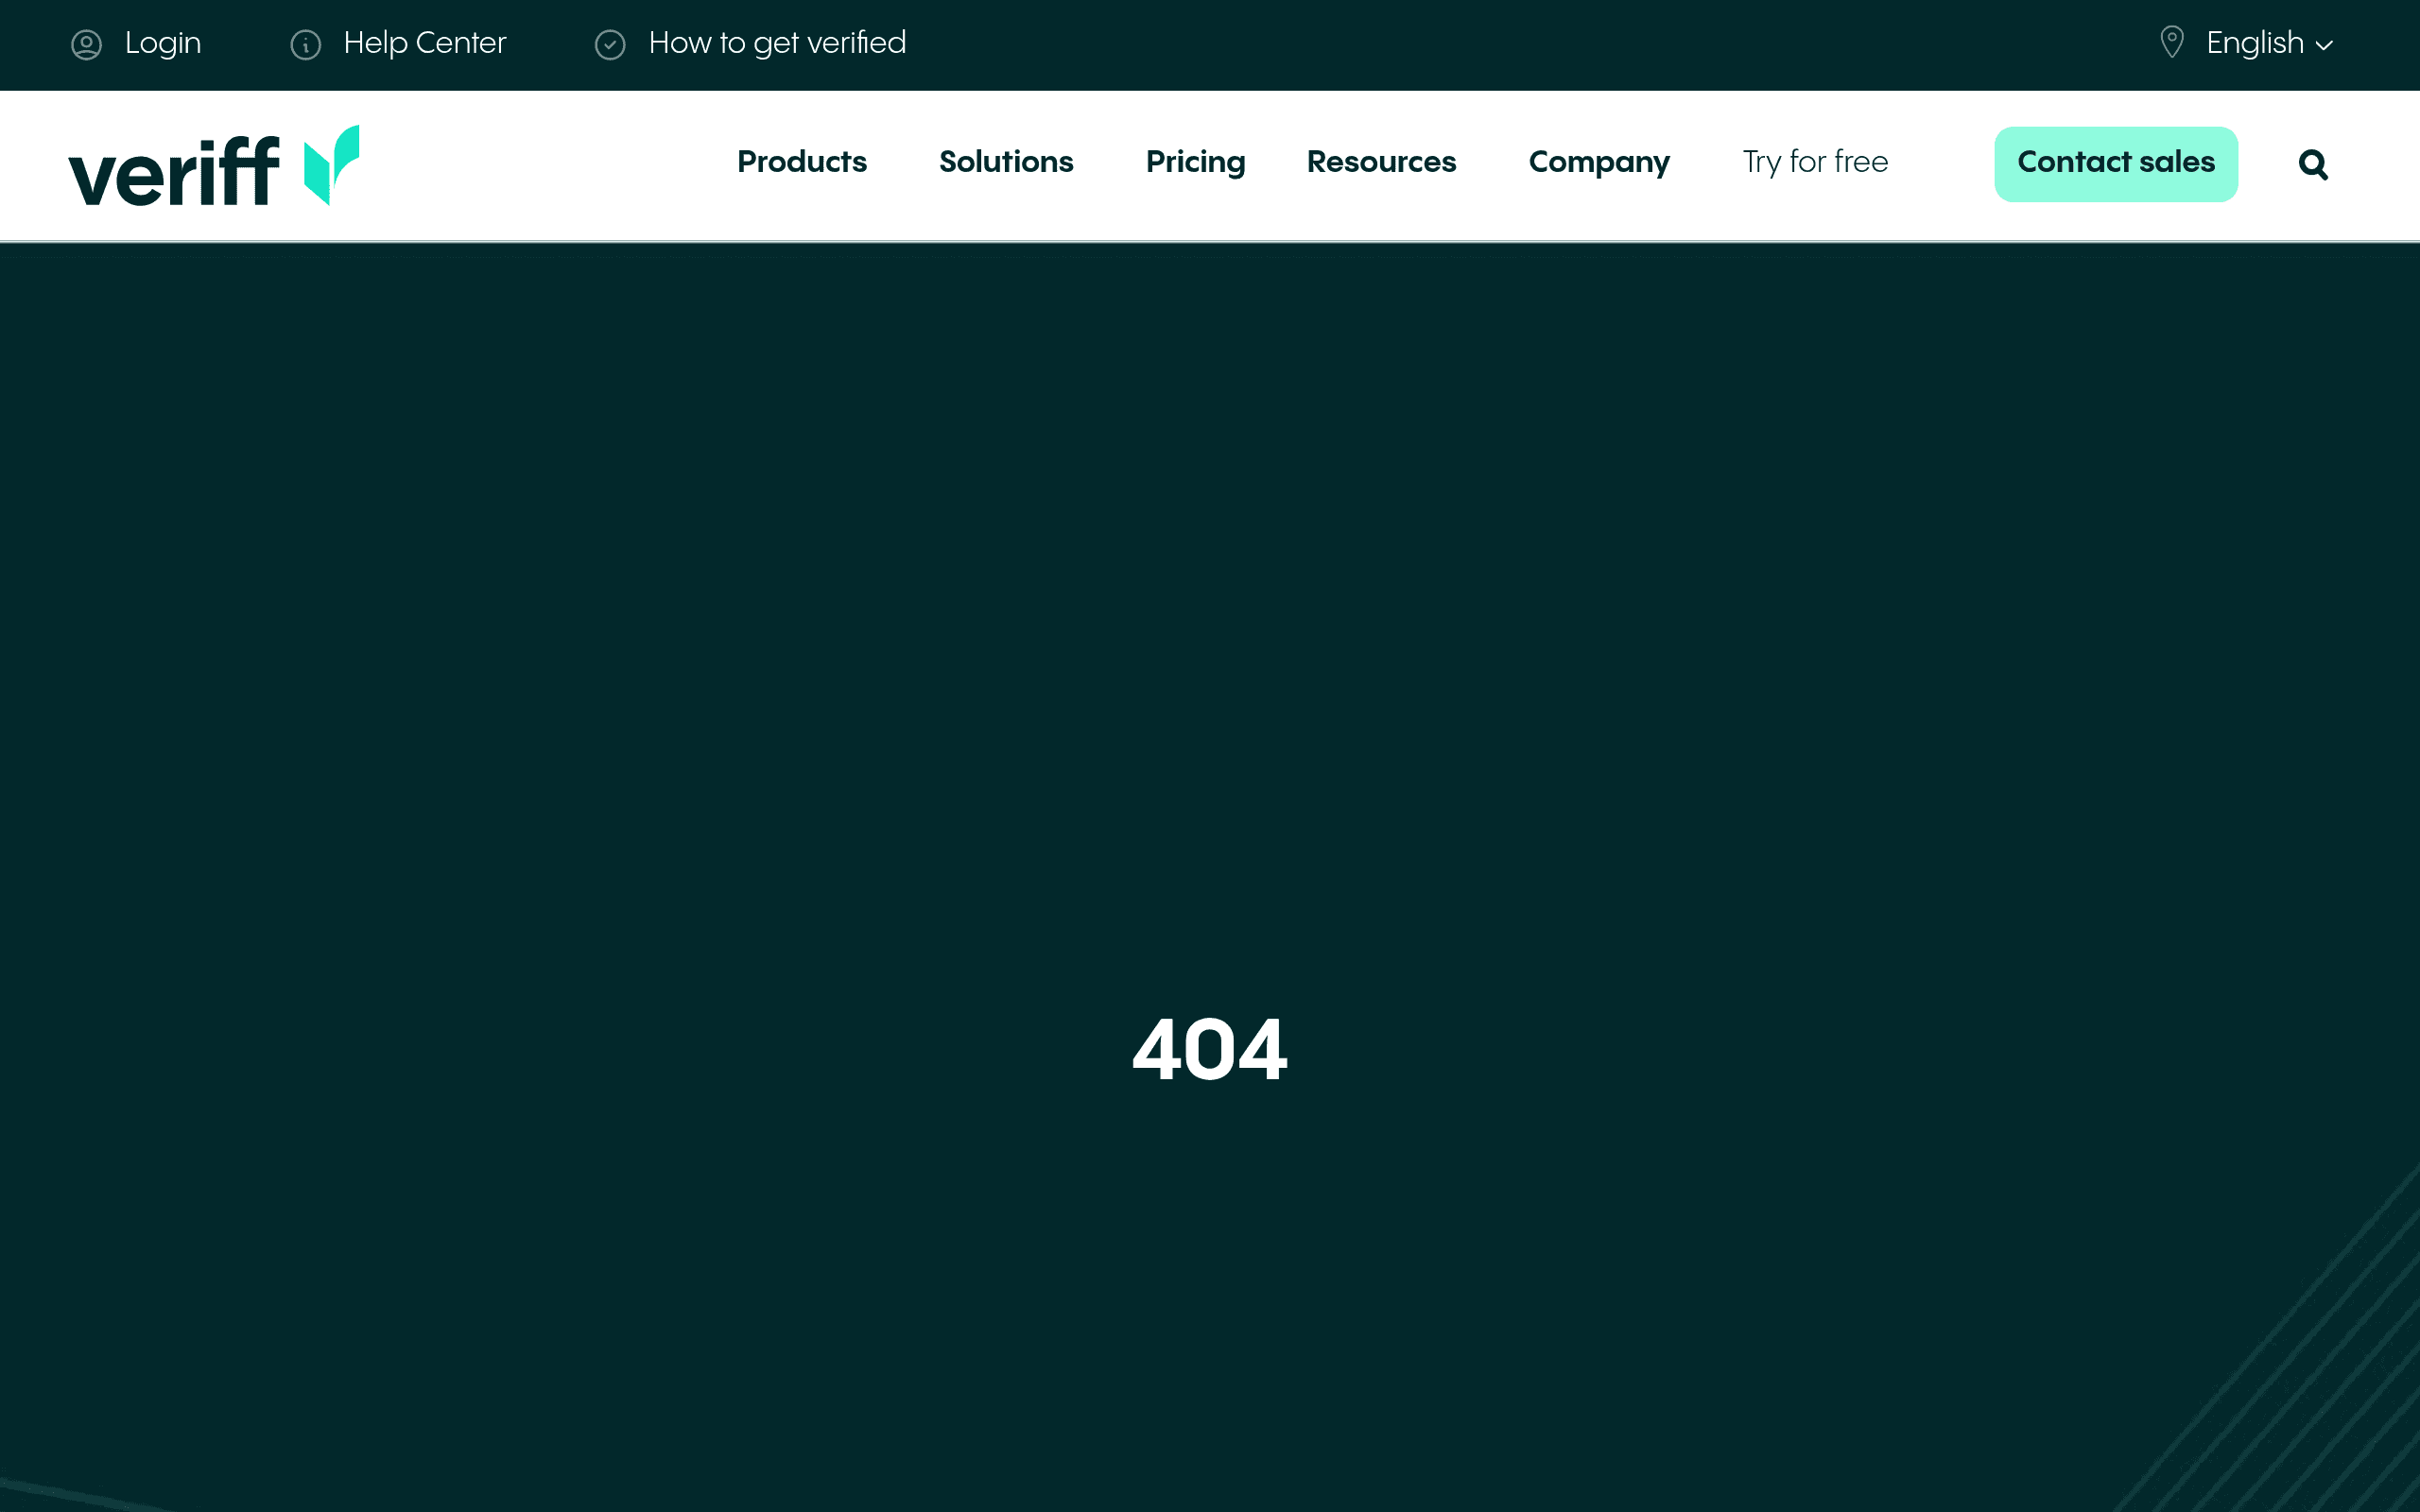Open How to get verified link

point(777,44)
